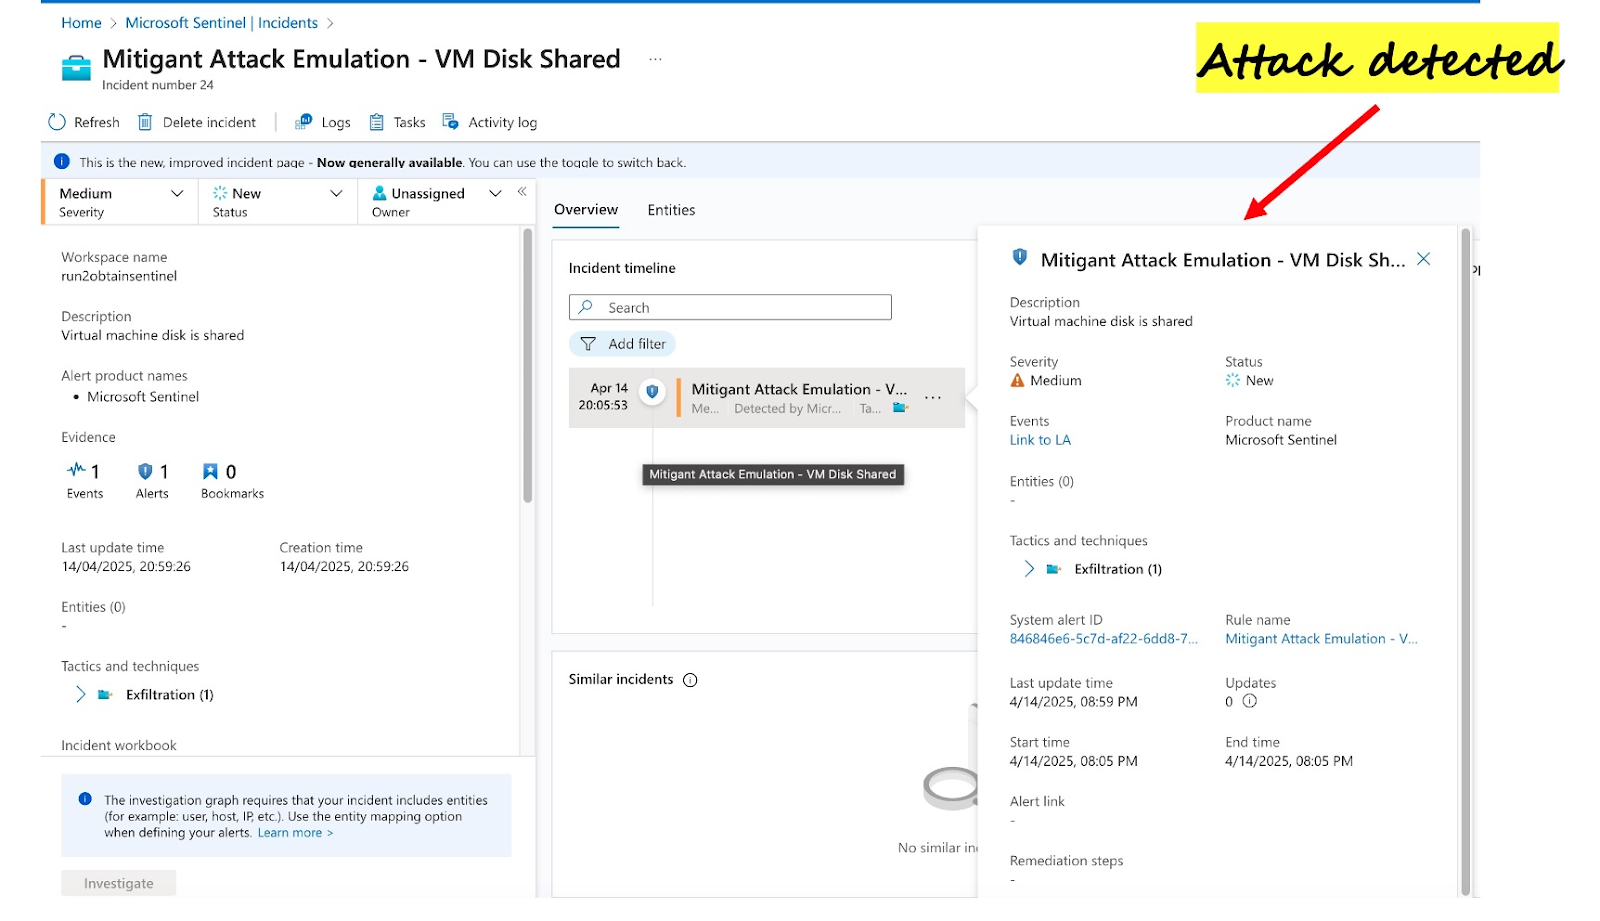This screenshot has width=1600, height=921.
Task: Click the incident briefcase icon beside the title
Action: point(76,68)
